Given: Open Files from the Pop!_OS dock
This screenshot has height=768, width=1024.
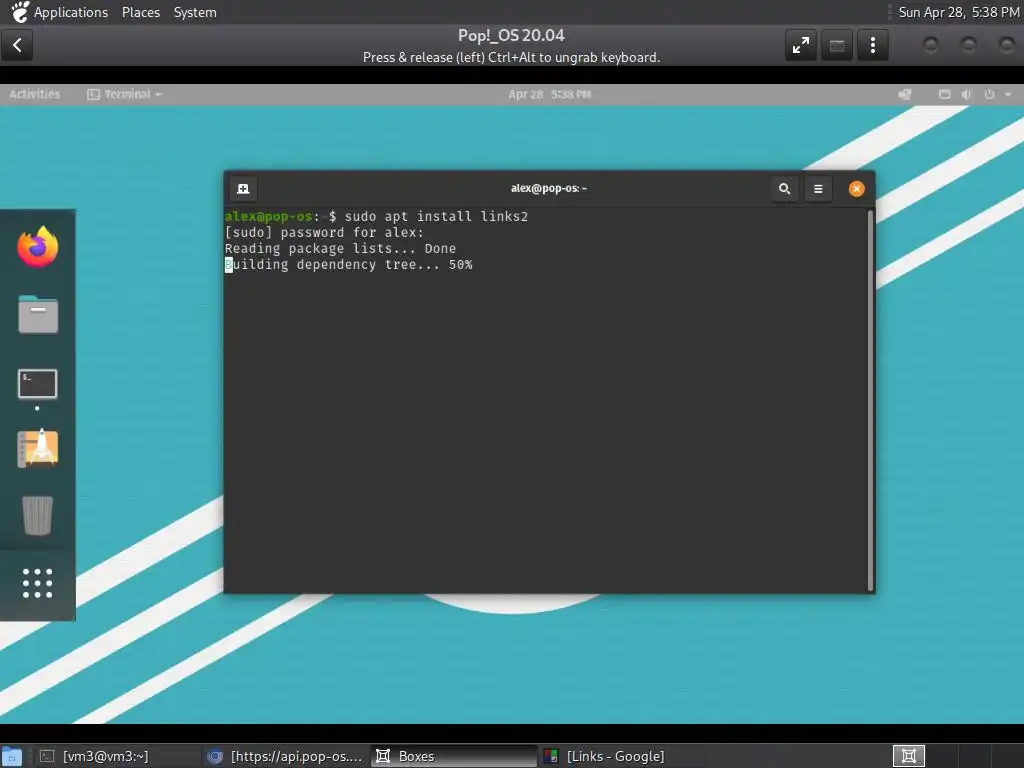Looking at the screenshot, I should point(37,315).
